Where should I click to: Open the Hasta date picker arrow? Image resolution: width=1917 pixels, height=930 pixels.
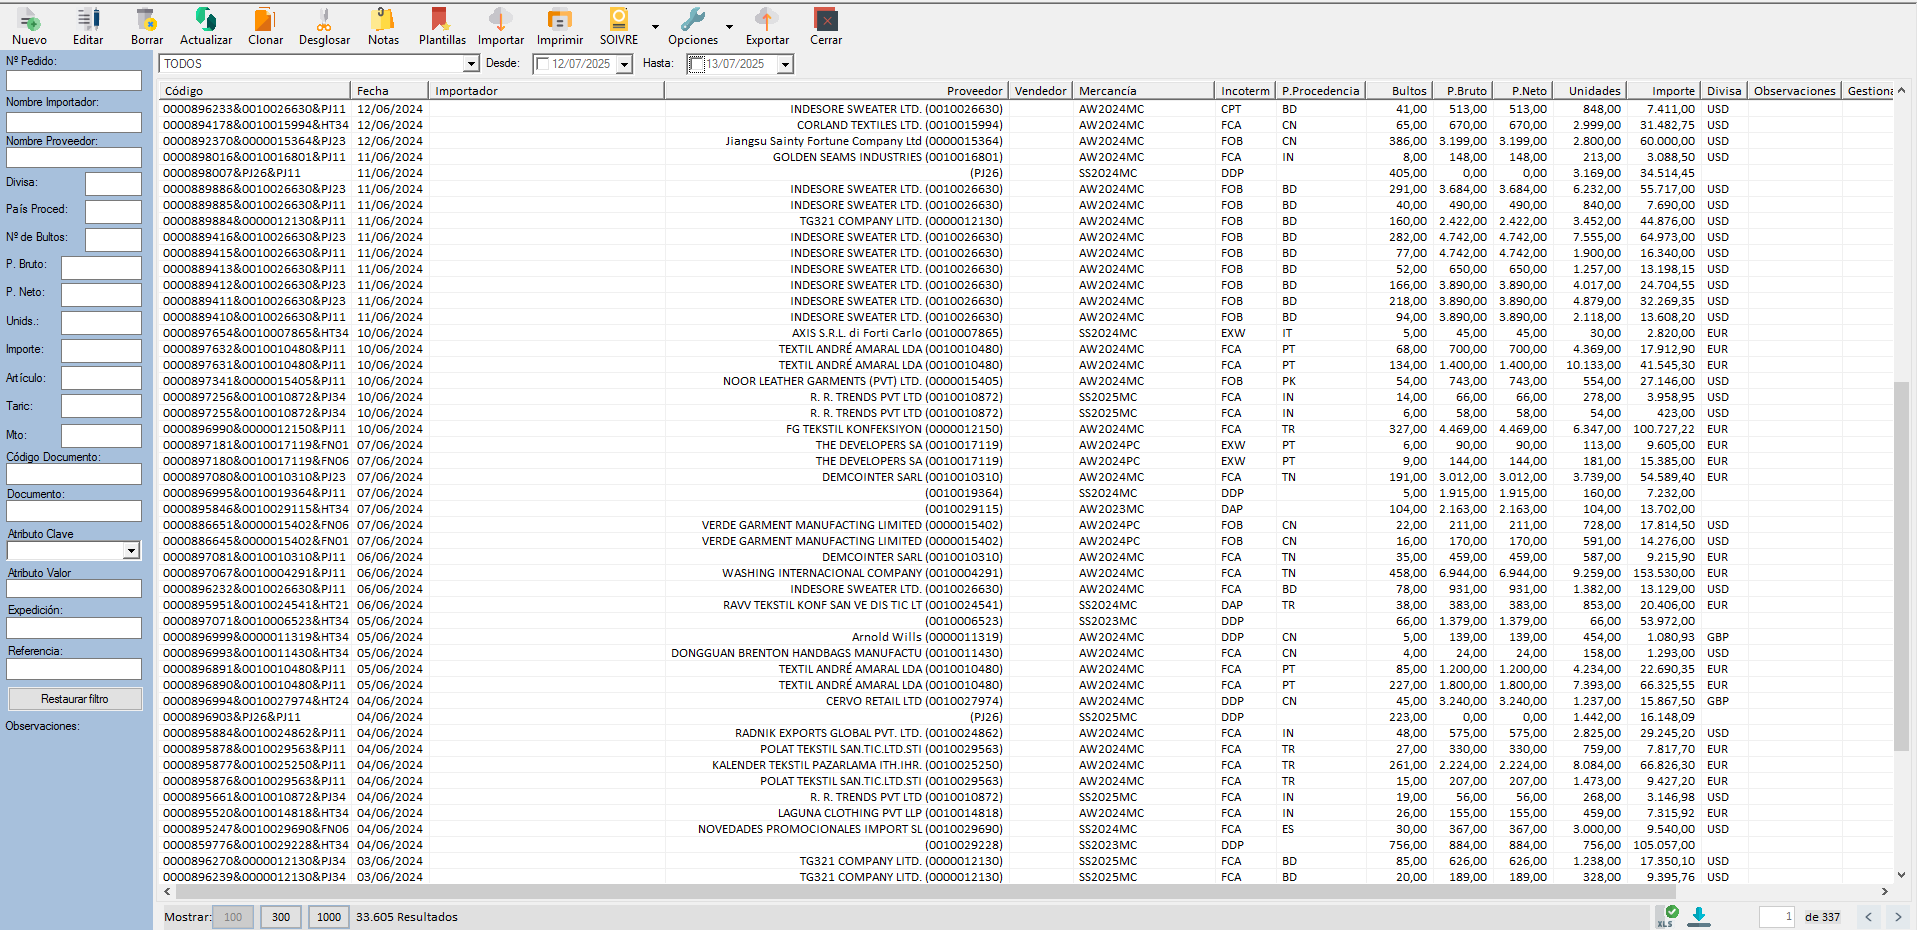[785, 64]
